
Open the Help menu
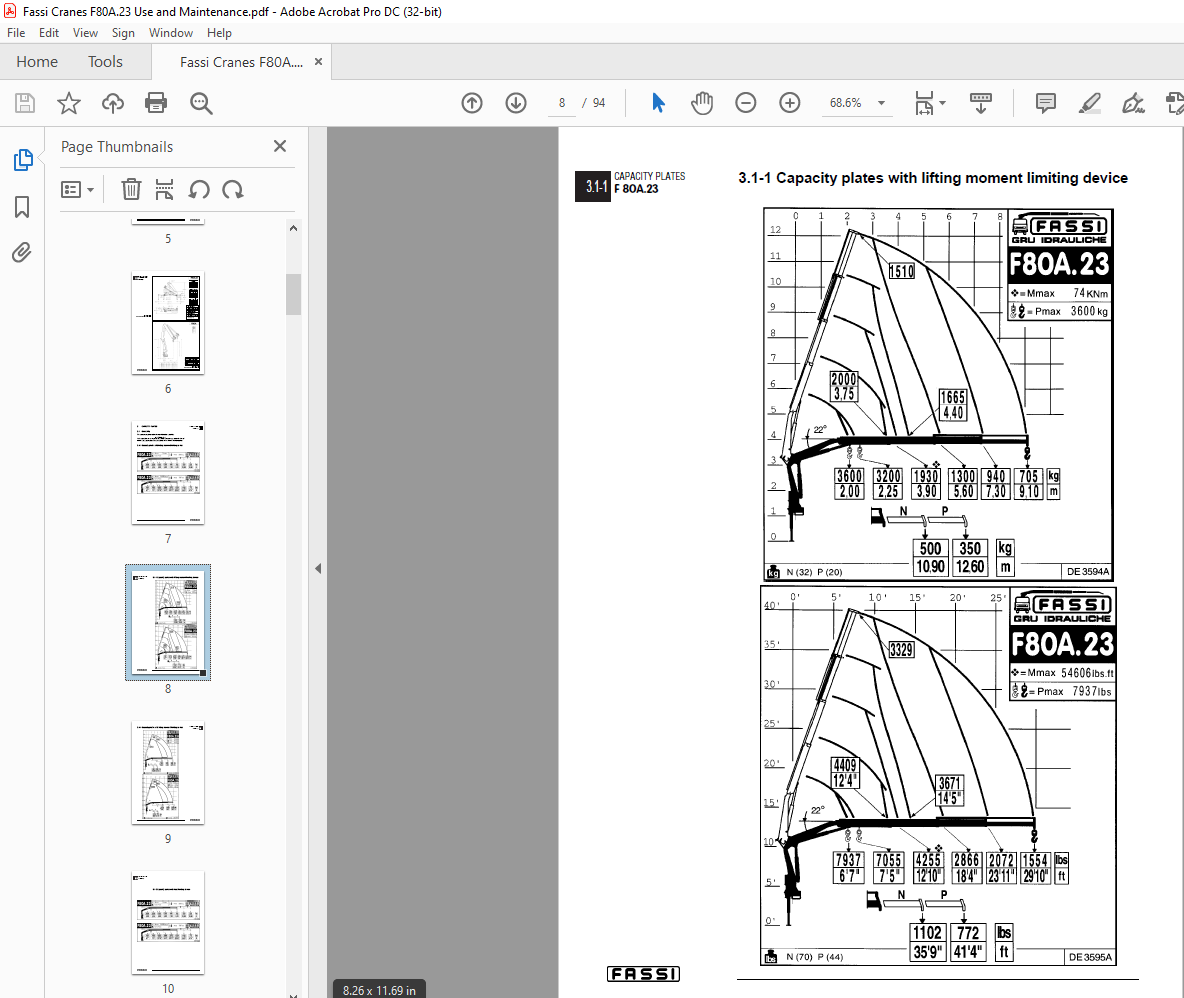tap(219, 32)
